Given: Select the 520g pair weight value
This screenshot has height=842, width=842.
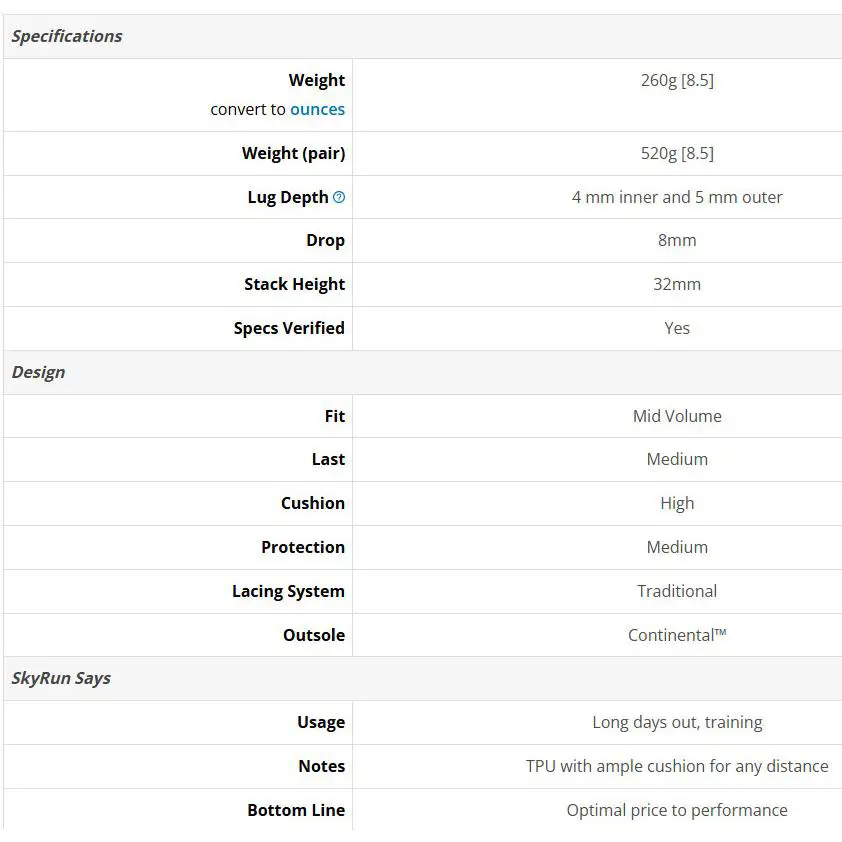Looking at the screenshot, I should tap(677, 153).
